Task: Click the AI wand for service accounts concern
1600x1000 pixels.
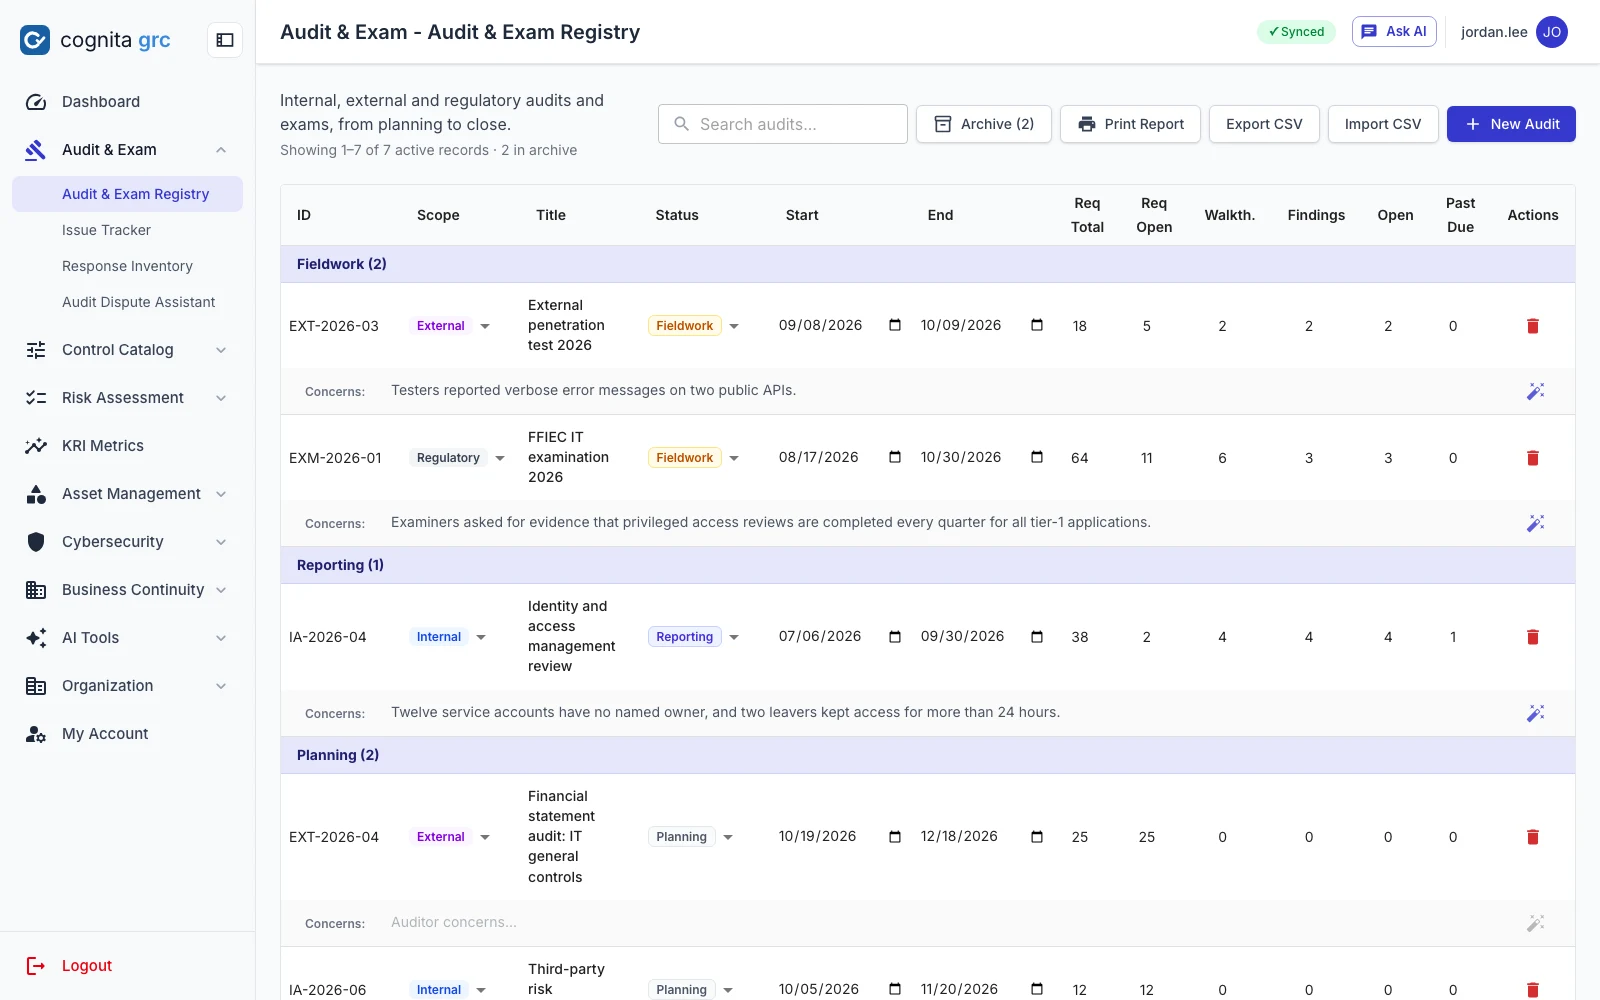Action: (1536, 713)
